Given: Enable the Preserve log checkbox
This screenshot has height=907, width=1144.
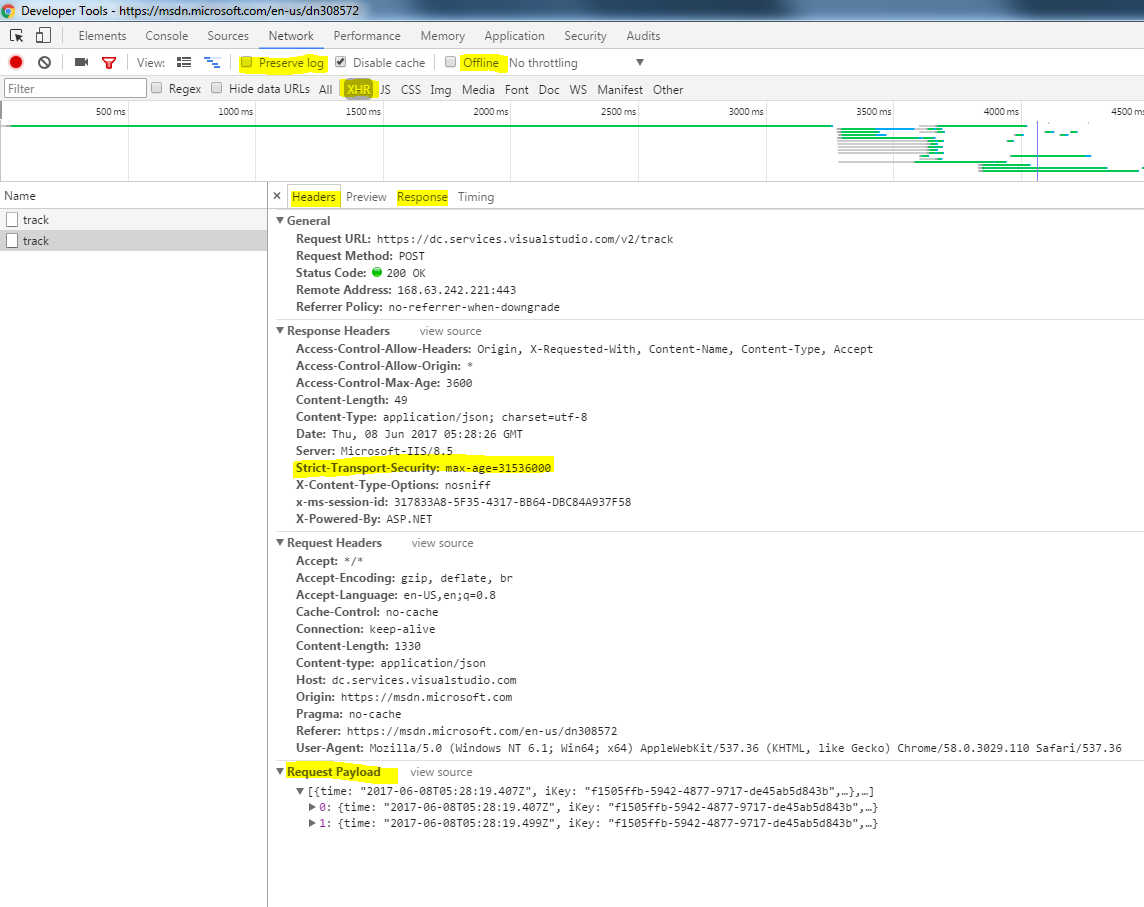Looking at the screenshot, I should [x=247, y=62].
